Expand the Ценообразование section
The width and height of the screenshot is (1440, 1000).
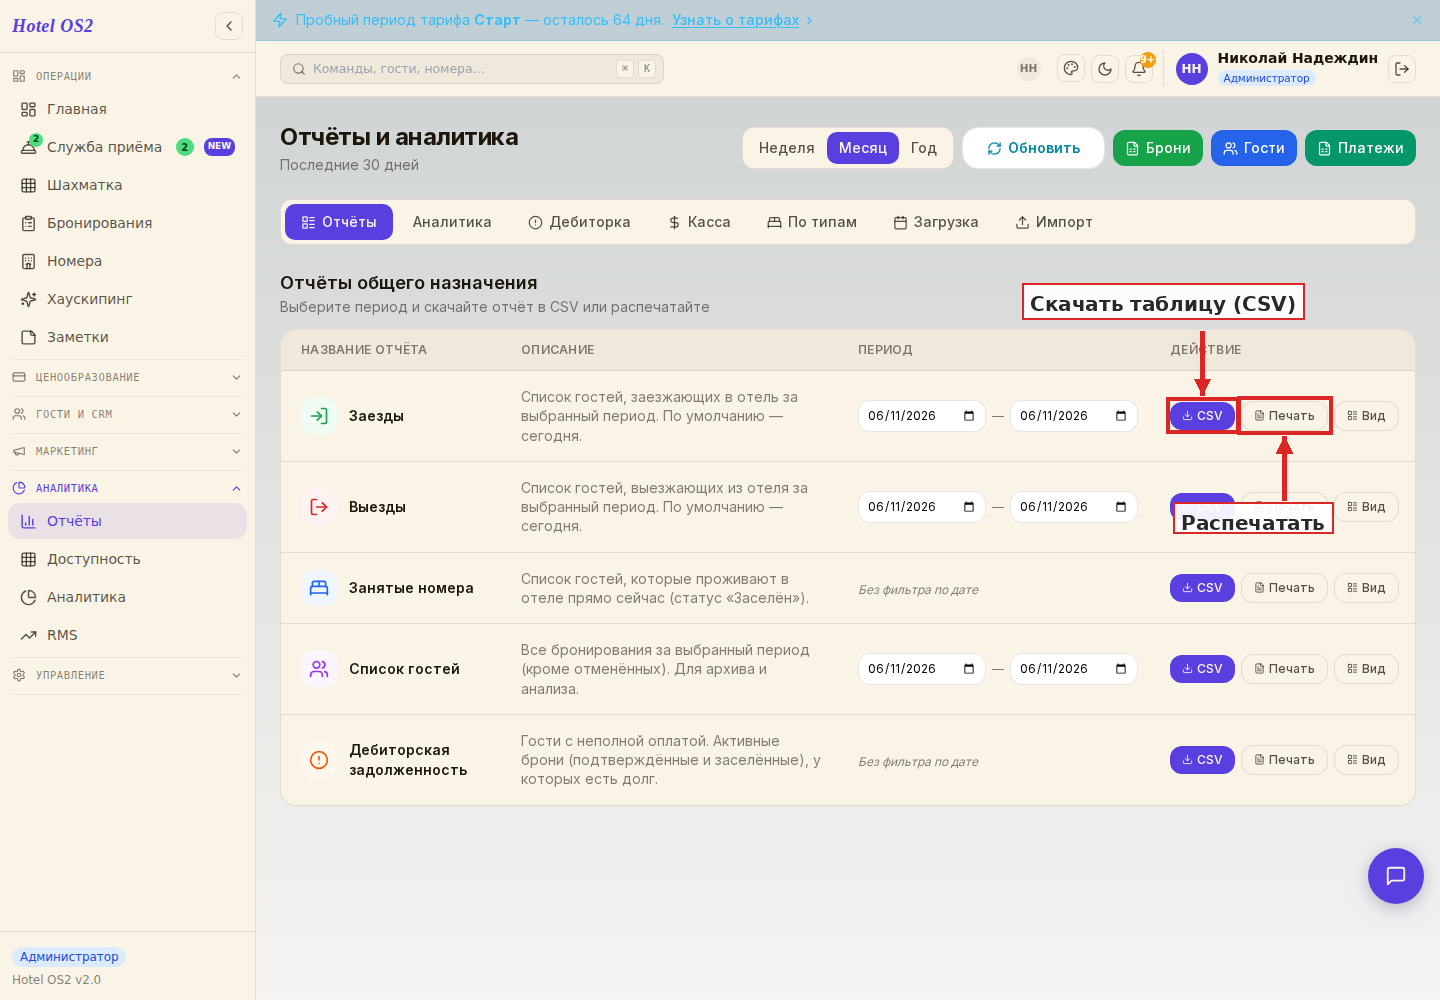127,377
